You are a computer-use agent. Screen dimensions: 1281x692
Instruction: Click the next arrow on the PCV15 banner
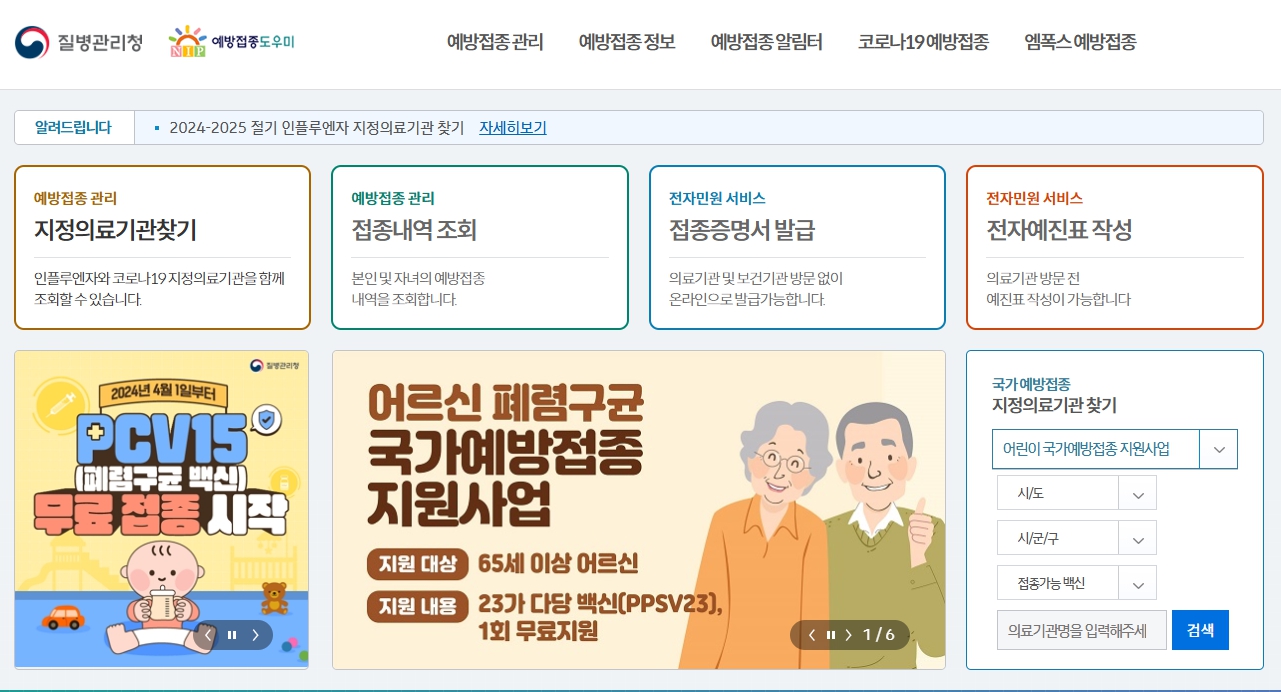[256, 634]
